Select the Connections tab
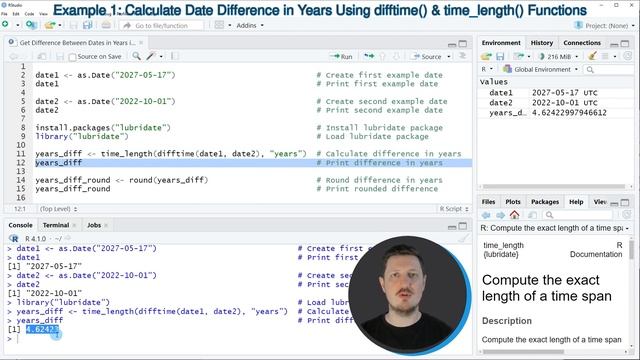Viewport: 640px width, 360px height. point(582,43)
